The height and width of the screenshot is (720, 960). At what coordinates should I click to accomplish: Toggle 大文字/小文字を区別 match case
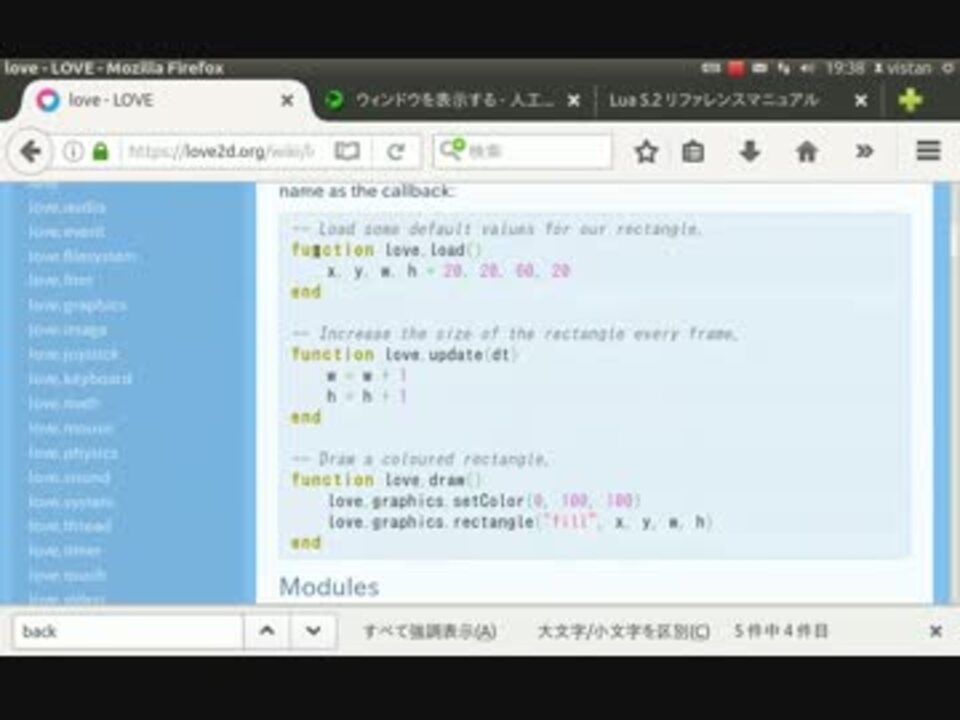tap(623, 631)
